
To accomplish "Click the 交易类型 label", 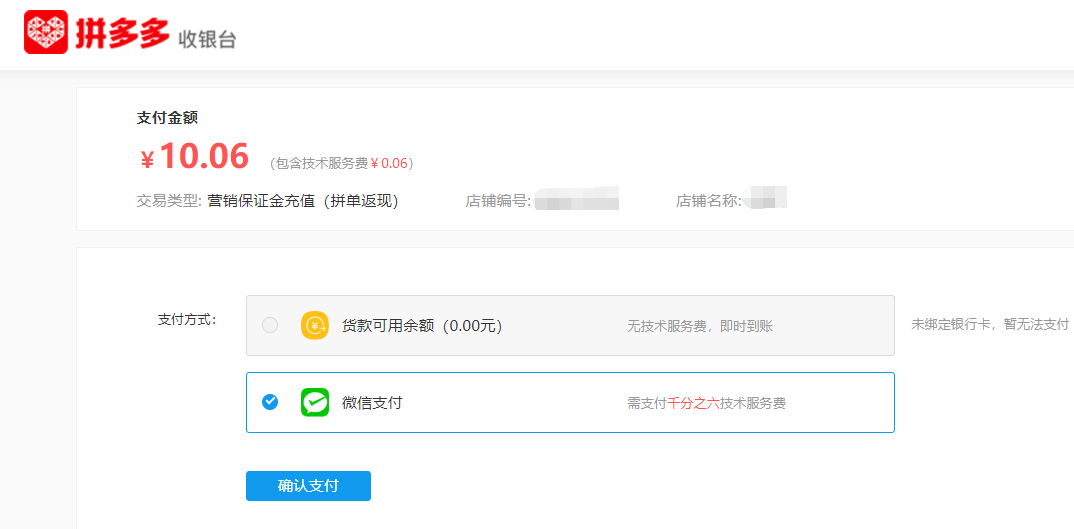I will (x=169, y=201).
